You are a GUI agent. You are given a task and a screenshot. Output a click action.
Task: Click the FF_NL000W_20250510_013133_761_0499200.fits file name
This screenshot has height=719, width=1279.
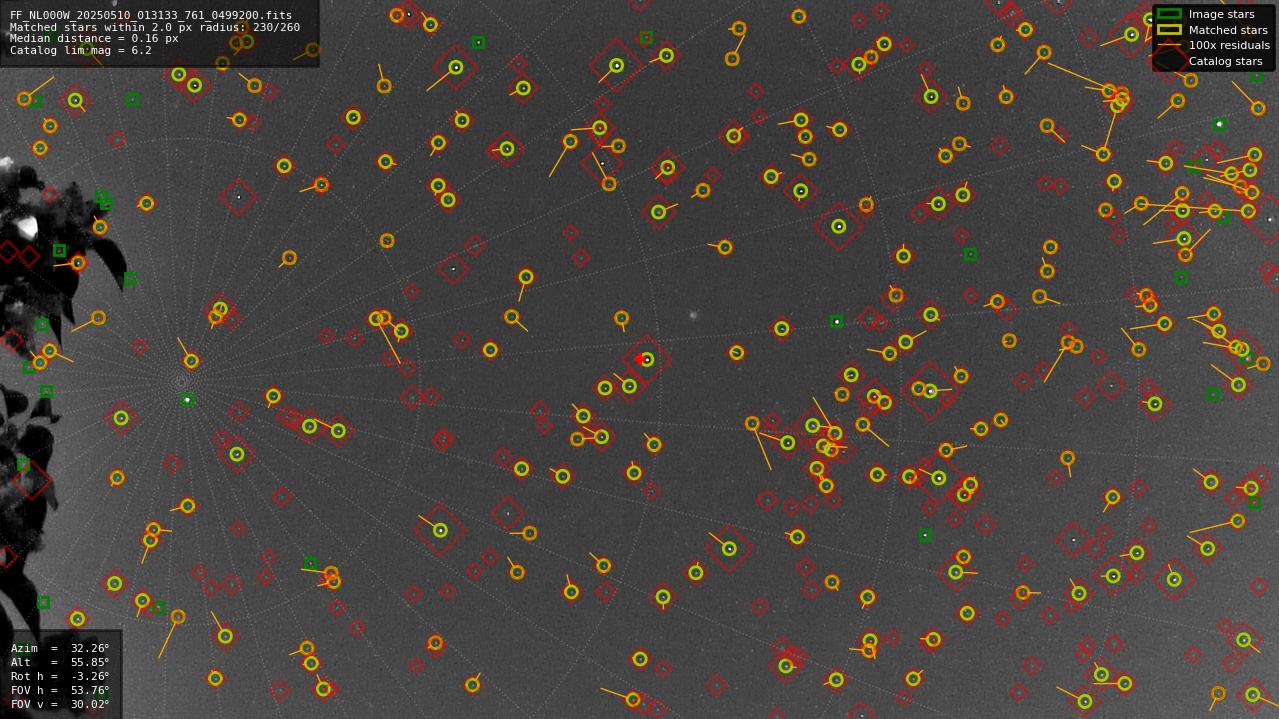point(151,16)
